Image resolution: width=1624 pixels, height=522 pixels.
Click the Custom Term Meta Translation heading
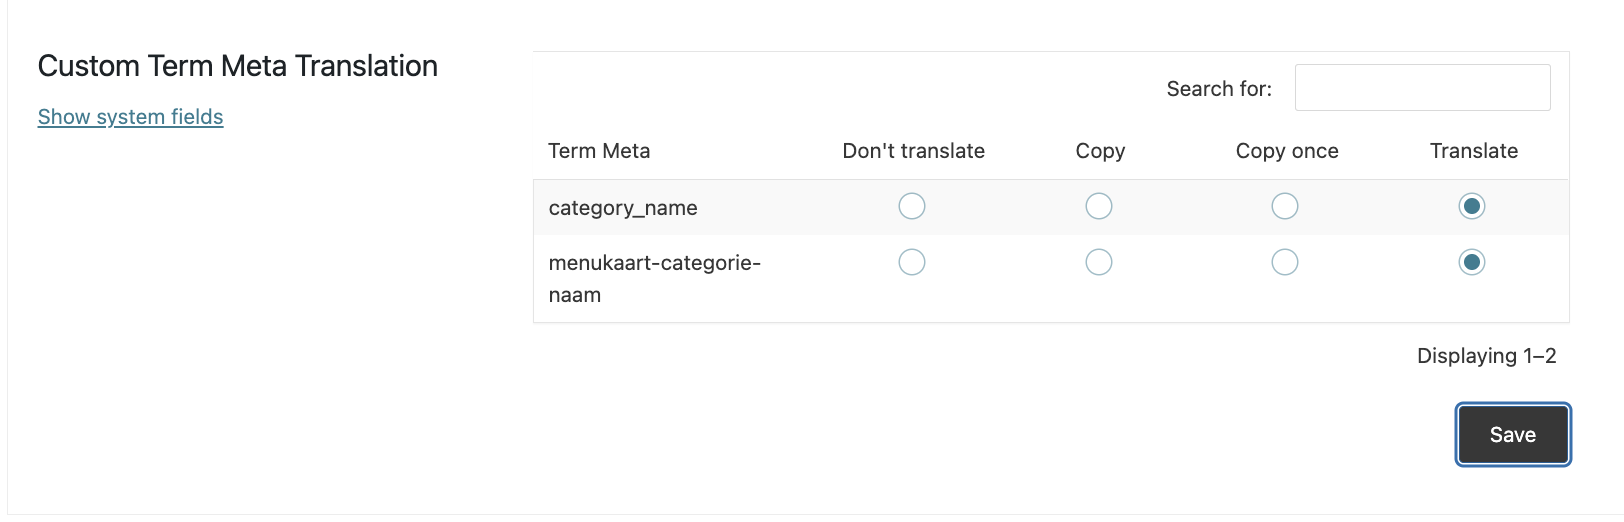(238, 66)
